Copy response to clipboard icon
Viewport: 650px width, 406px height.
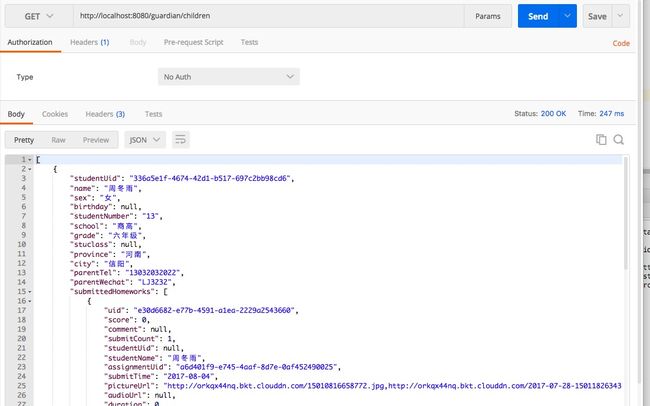pos(601,140)
